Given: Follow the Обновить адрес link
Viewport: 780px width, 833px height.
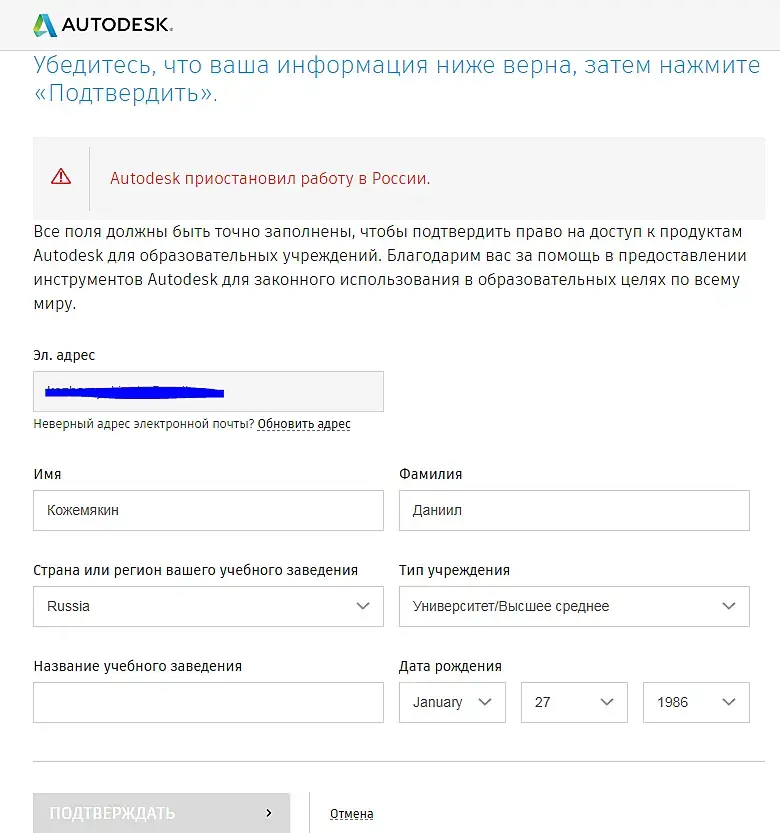Looking at the screenshot, I should [304, 424].
